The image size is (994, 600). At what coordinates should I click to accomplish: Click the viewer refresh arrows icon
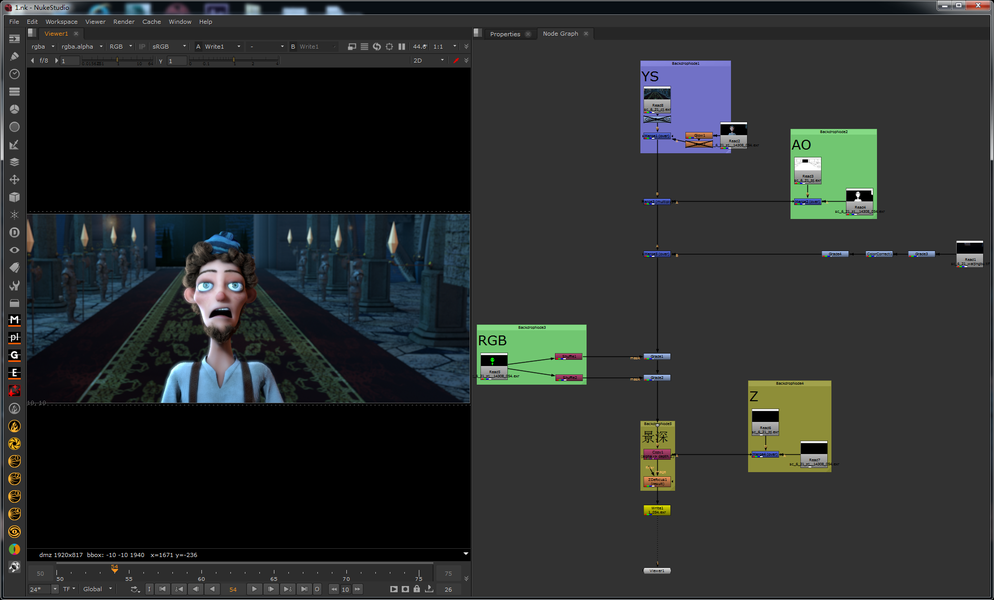(377, 46)
